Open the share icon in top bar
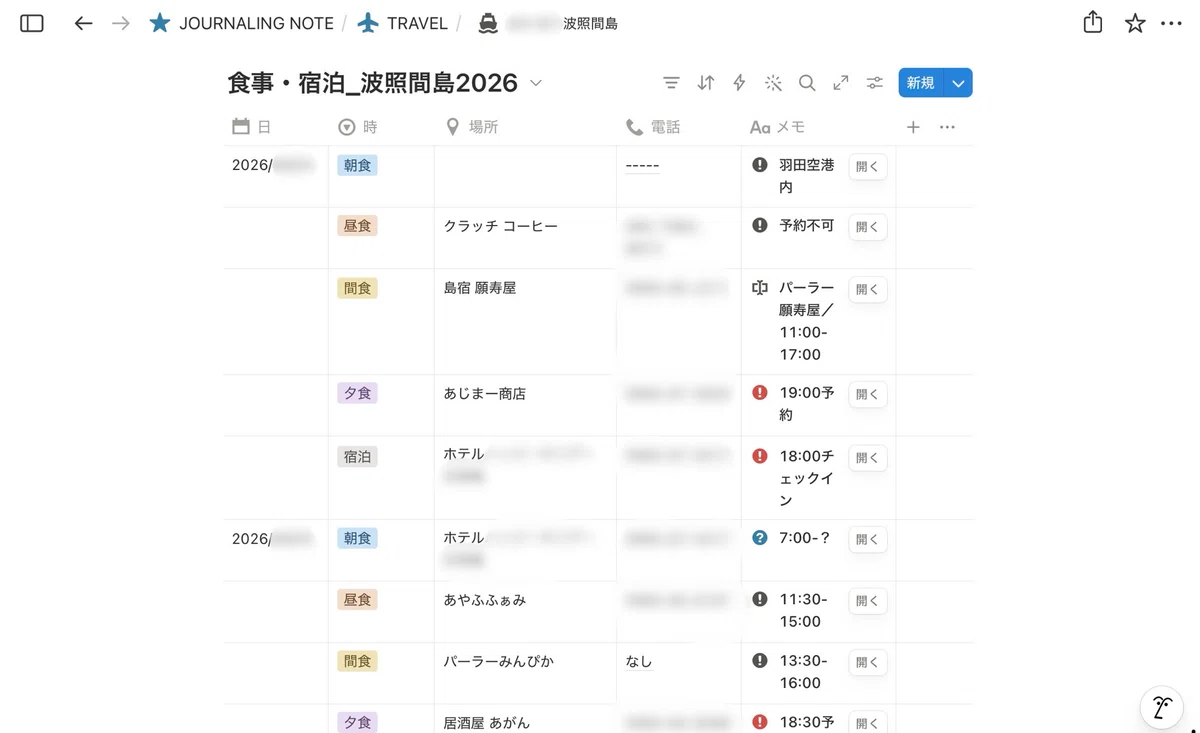The height and width of the screenshot is (733, 1200). (x=1093, y=22)
